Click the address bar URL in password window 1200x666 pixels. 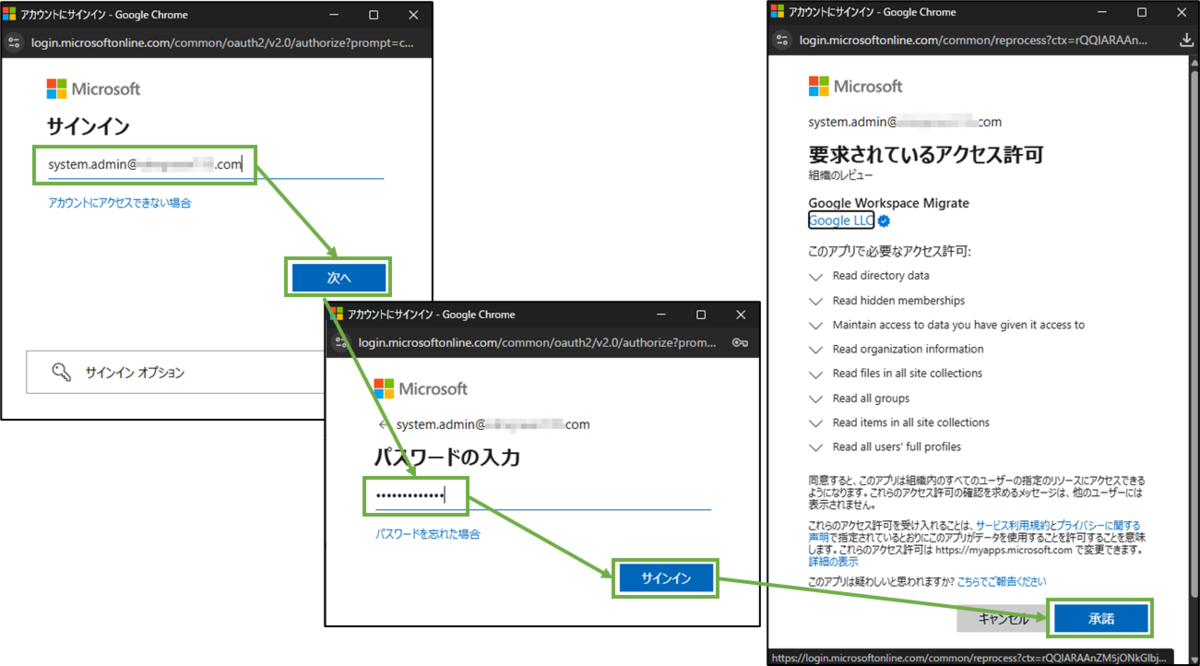point(537,342)
